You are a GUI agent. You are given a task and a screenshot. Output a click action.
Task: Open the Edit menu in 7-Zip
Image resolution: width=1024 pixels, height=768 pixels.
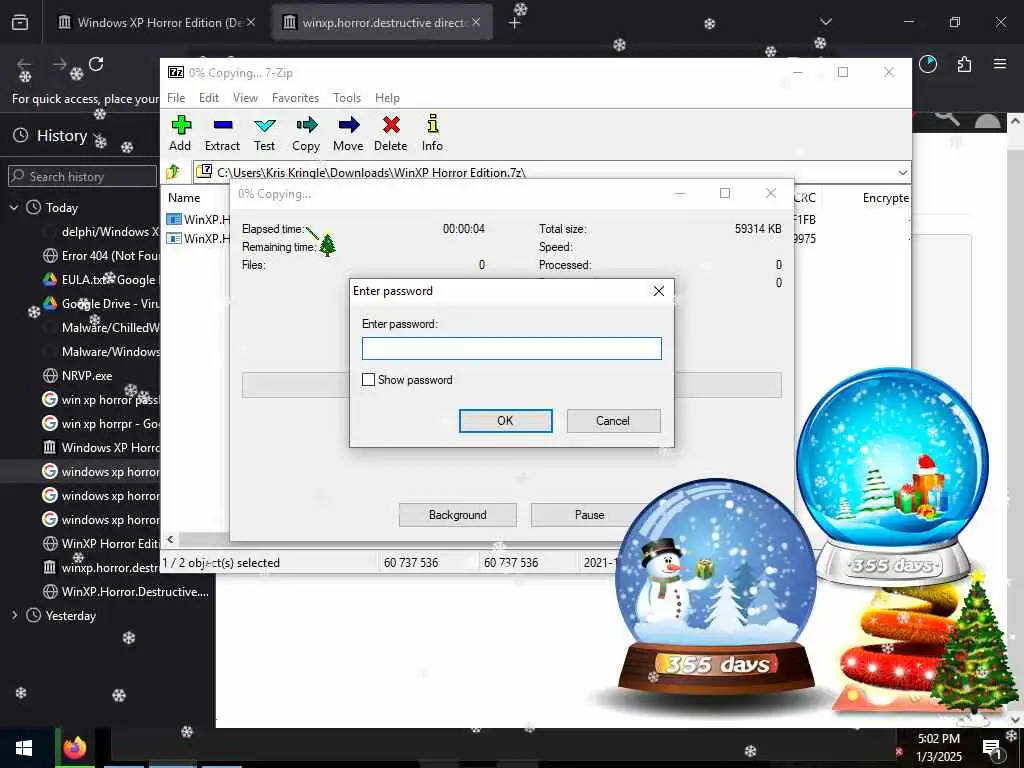[x=209, y=98]
